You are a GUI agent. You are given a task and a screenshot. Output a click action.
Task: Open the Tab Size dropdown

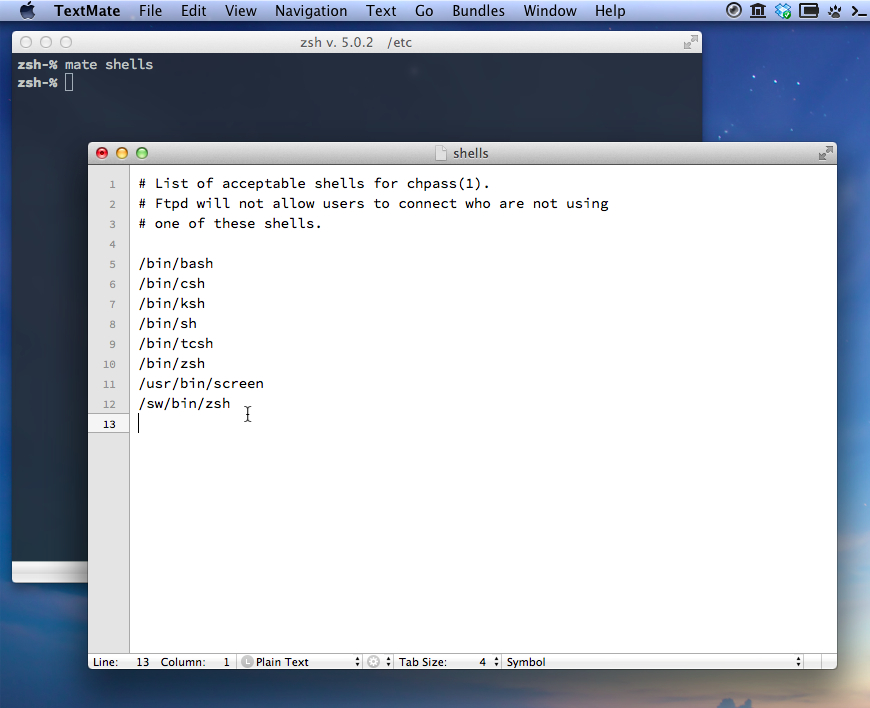(449, 661)
